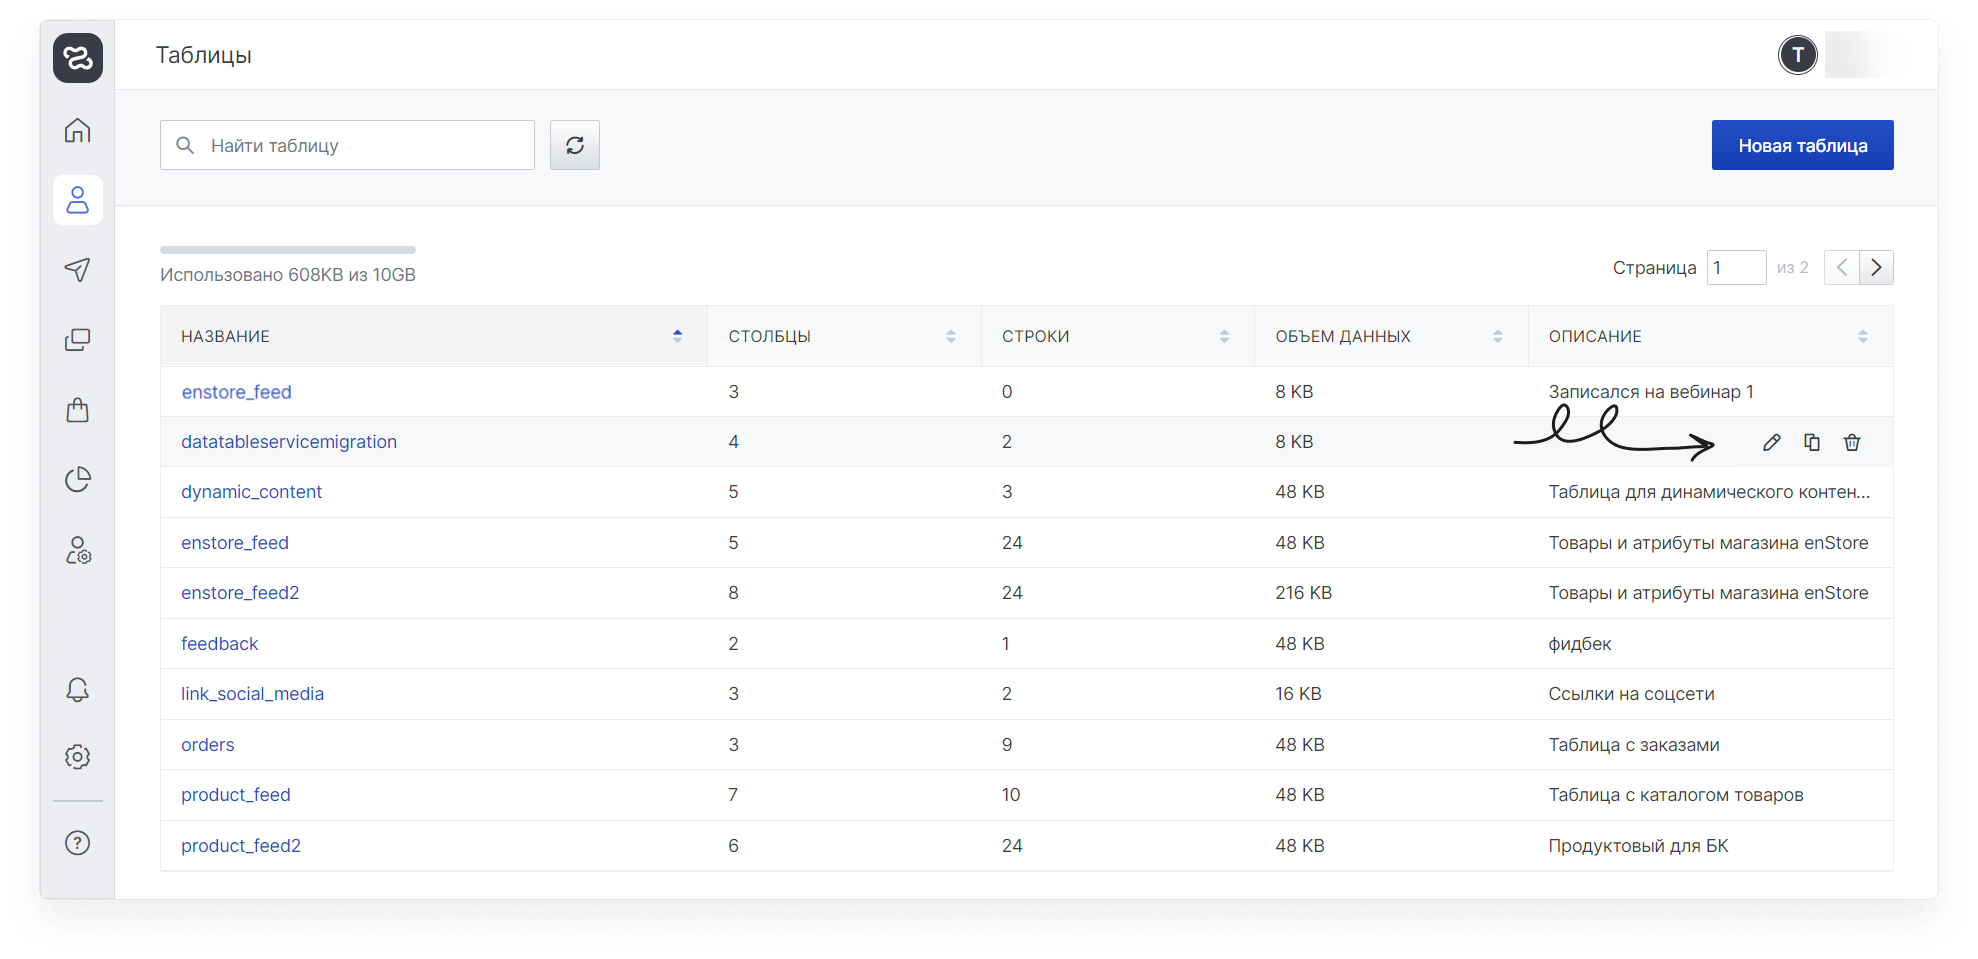Edit the datatableservicemigration table with pencil icon
The image size is (1978, 959).
coord(1772,442)
